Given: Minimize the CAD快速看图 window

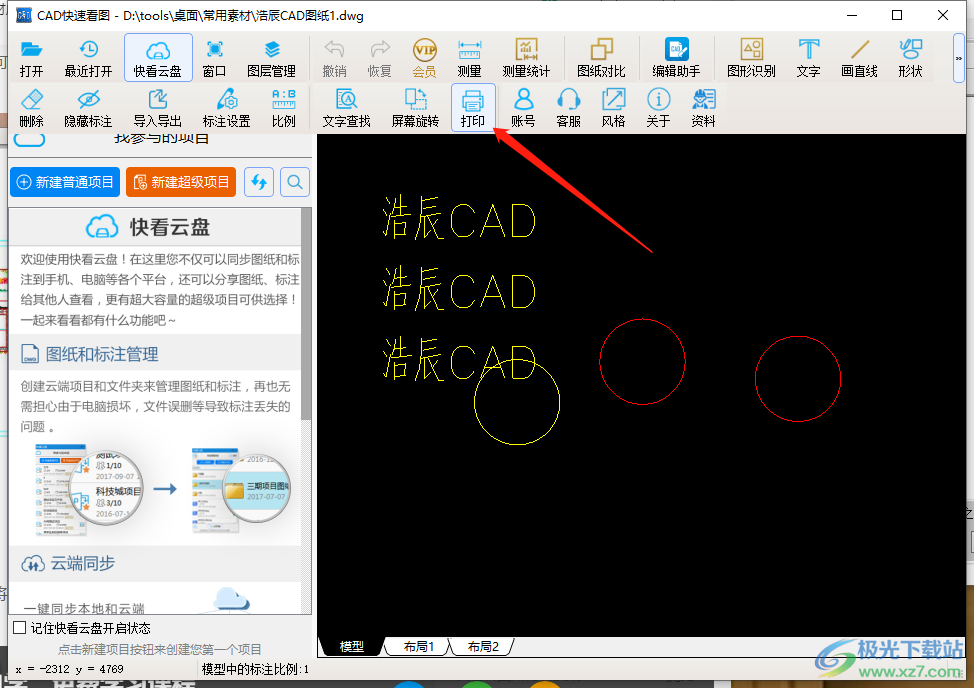Looking at the screenshot, I should click(x=852, y=15).
